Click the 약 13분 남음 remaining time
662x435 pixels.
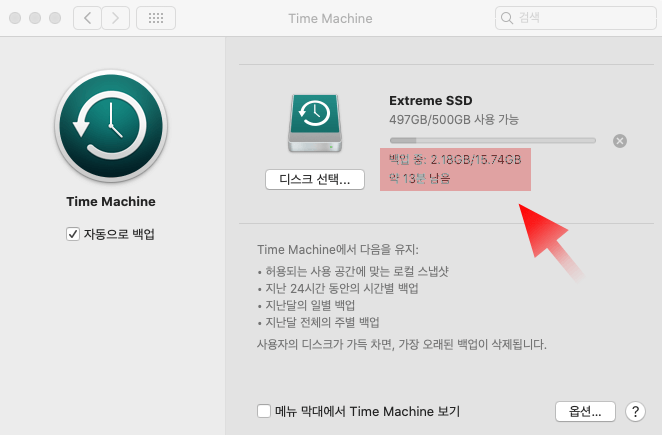click(x=420, y=178)
